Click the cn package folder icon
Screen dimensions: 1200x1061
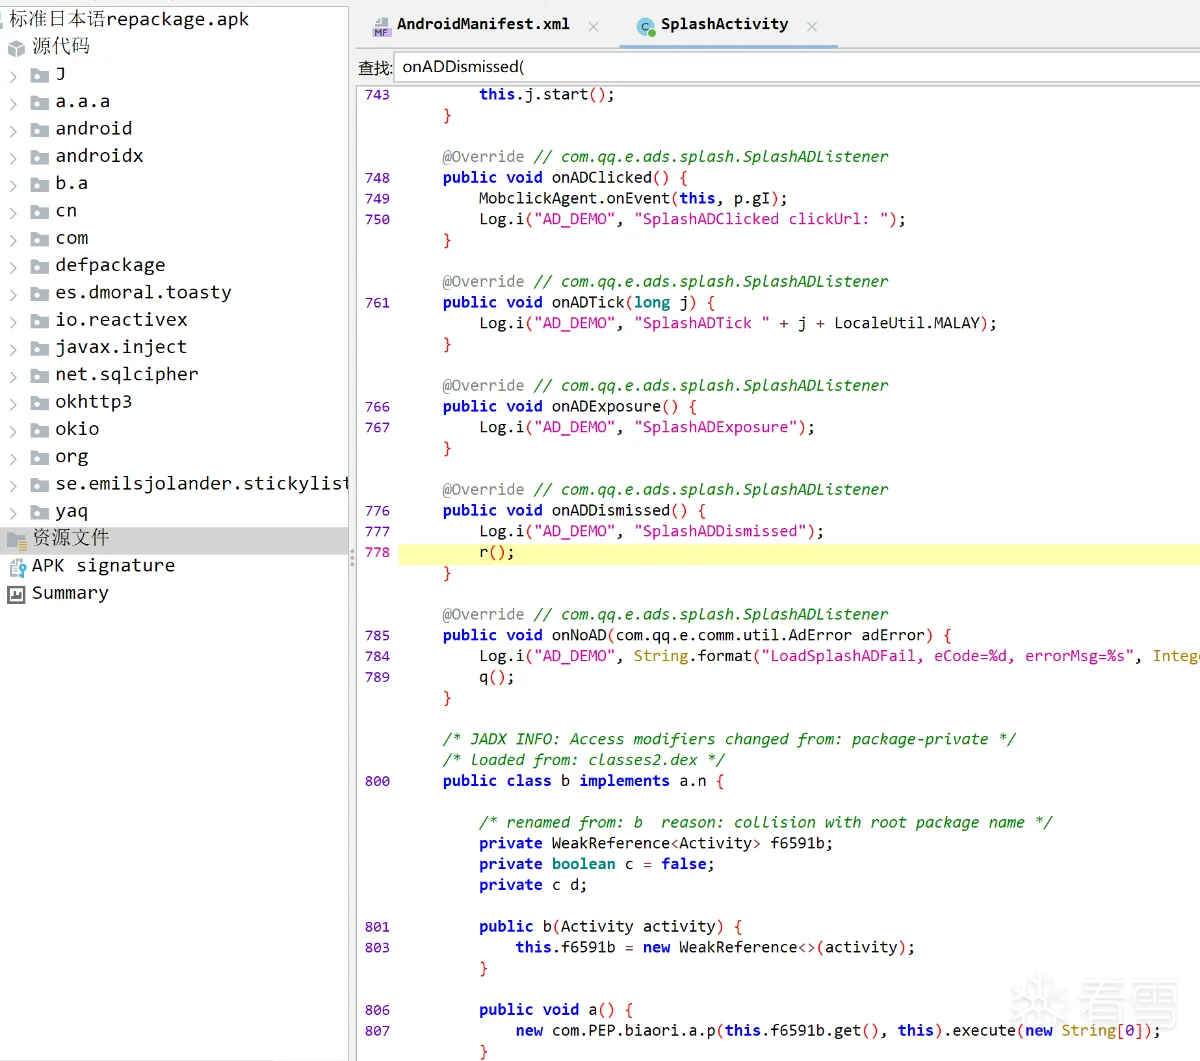[40, 212]
